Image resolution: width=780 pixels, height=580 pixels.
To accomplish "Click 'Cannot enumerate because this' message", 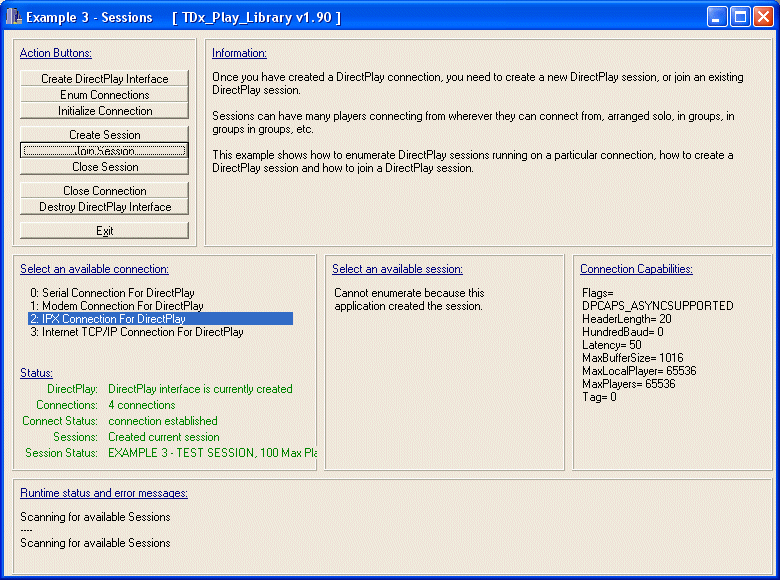I will (409, 292).
